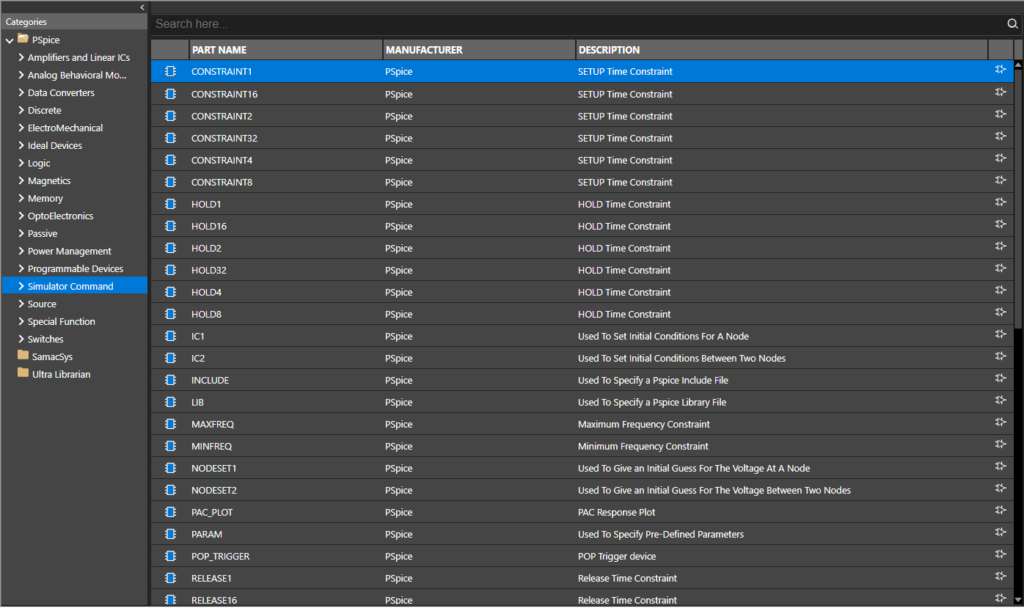1024x608 pixels.
Task: Select the HOLD2 part name
Action: (x=206, y=248)
